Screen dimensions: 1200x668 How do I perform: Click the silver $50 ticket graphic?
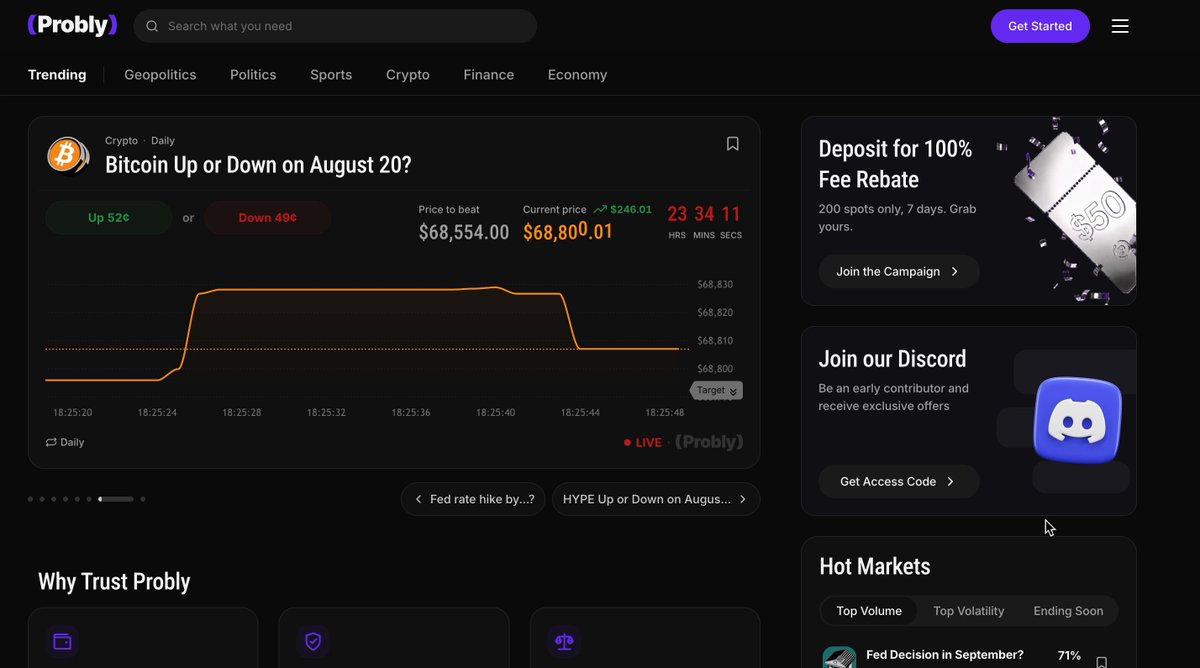coord(1076,212)
